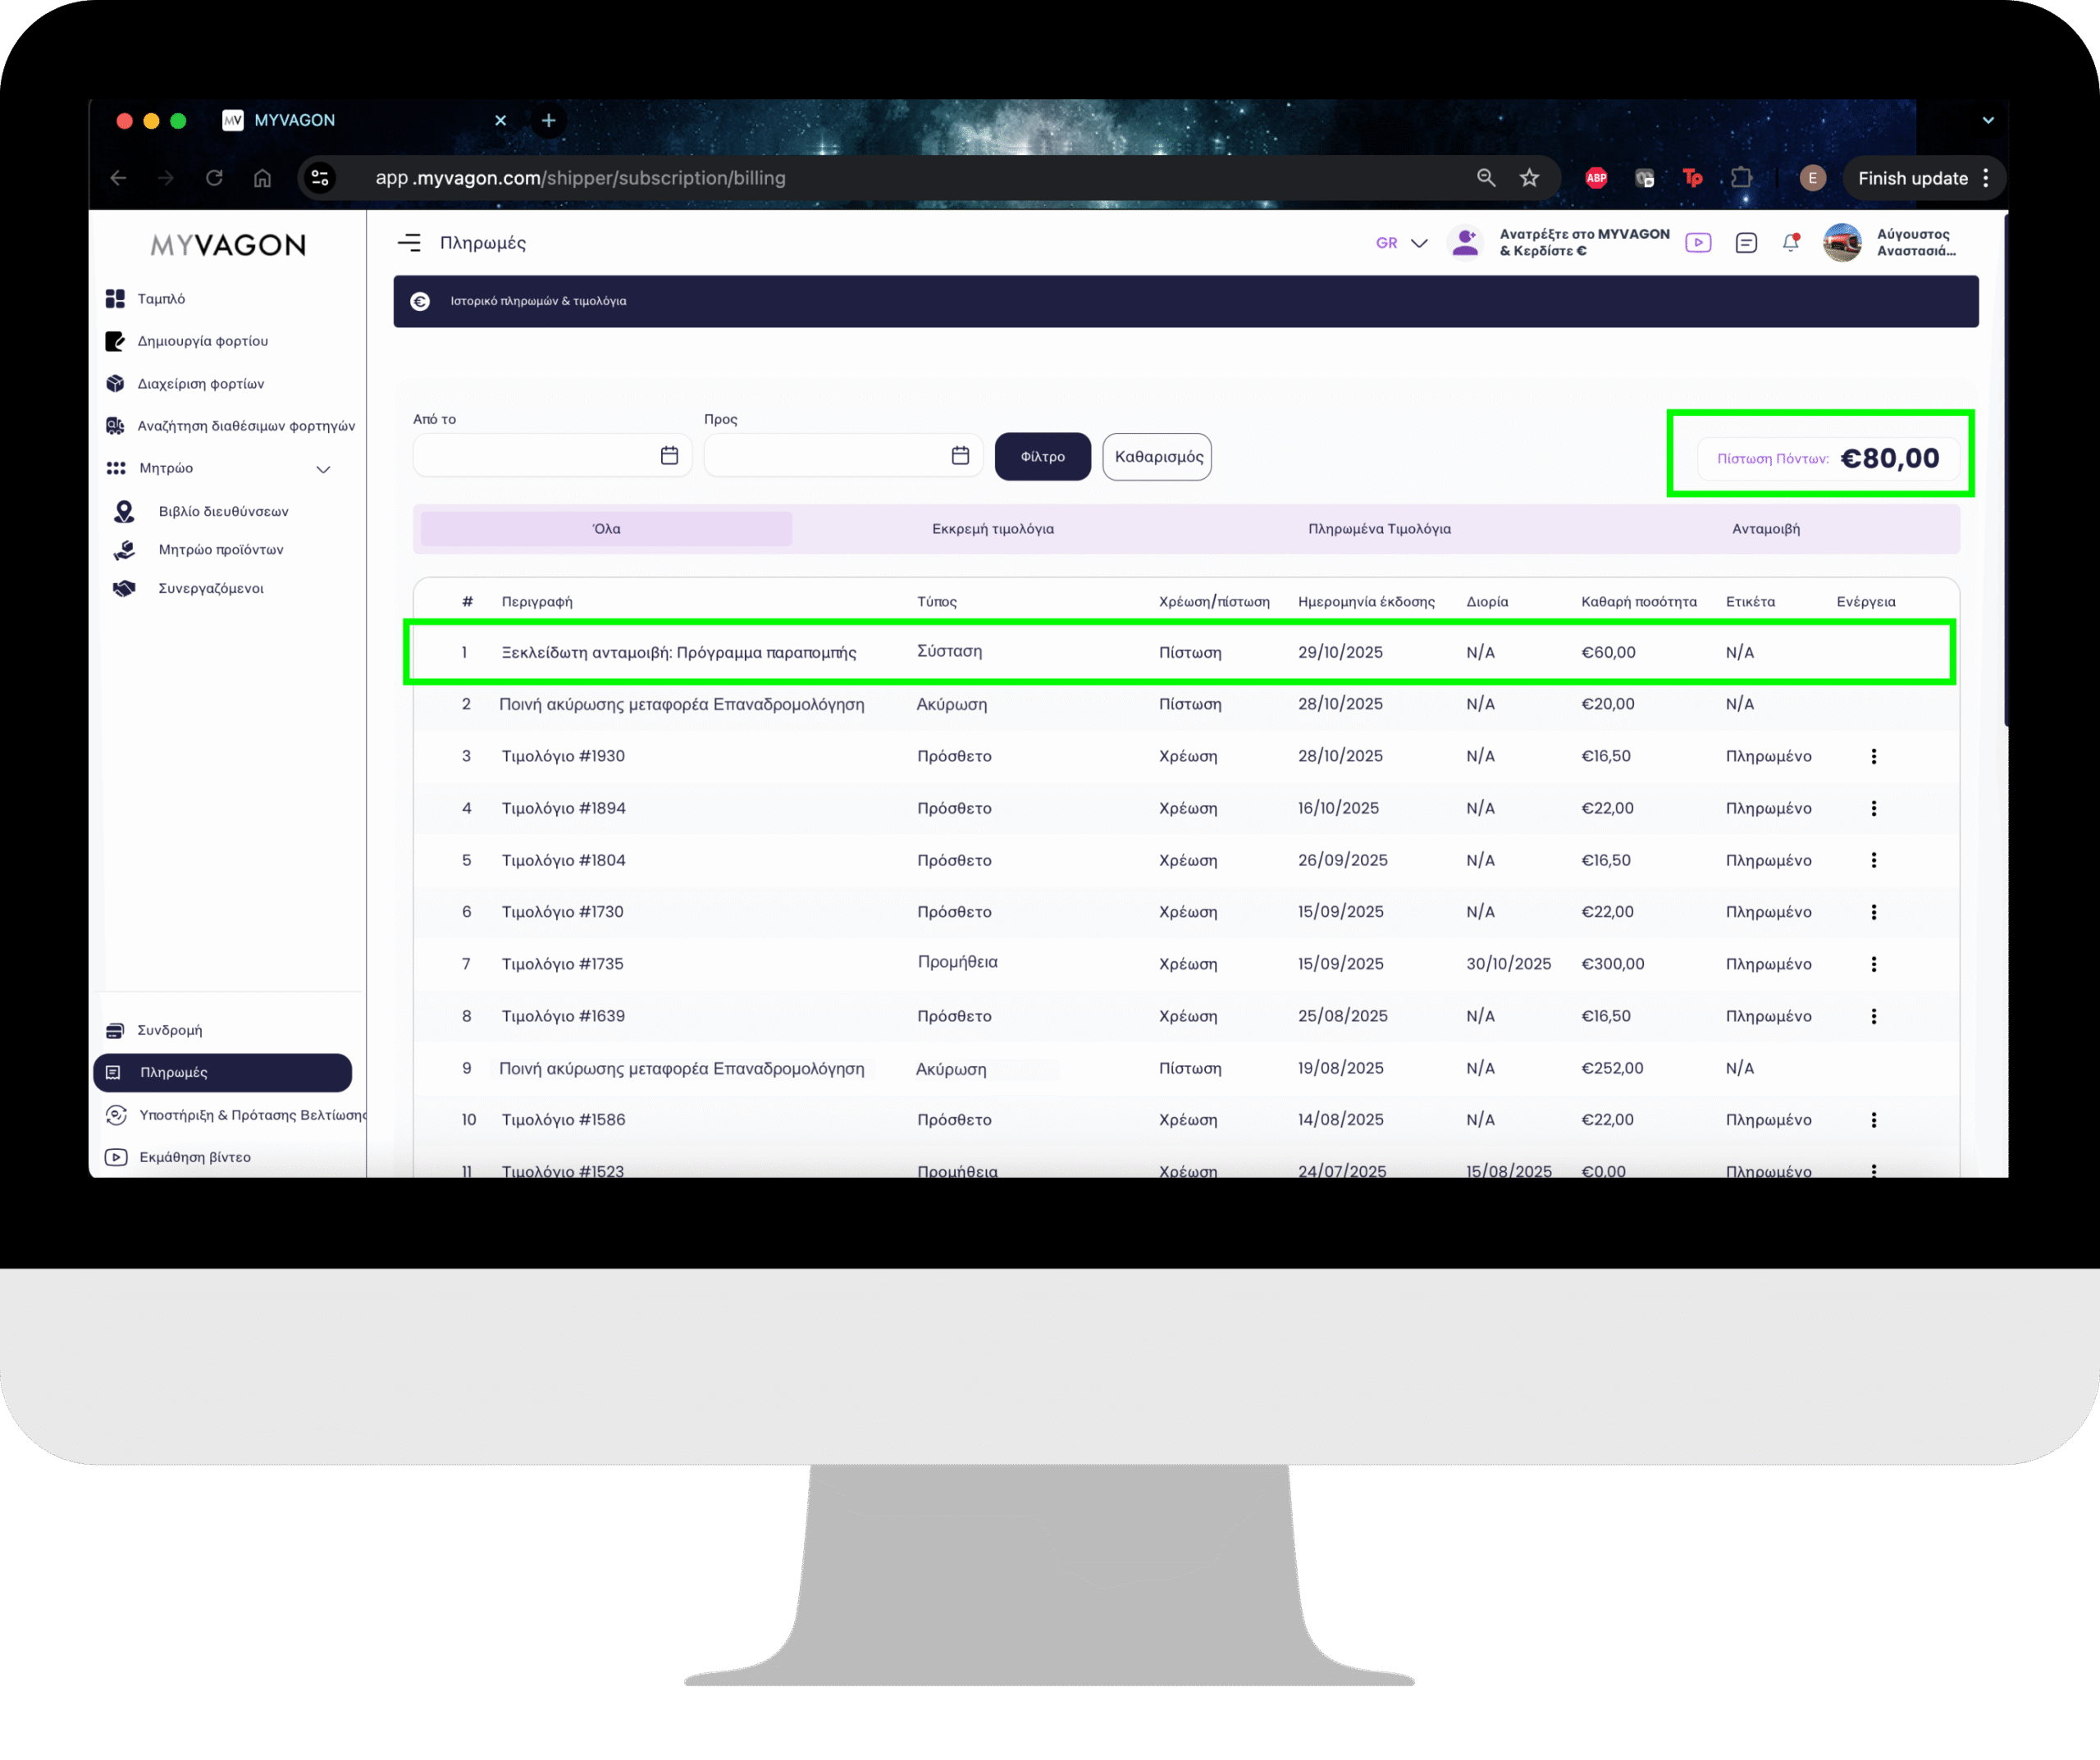Viewport: 2100px width, 1760px height.
Task: Click the Καθαρισμός clear button
Action: point(1157,457)
